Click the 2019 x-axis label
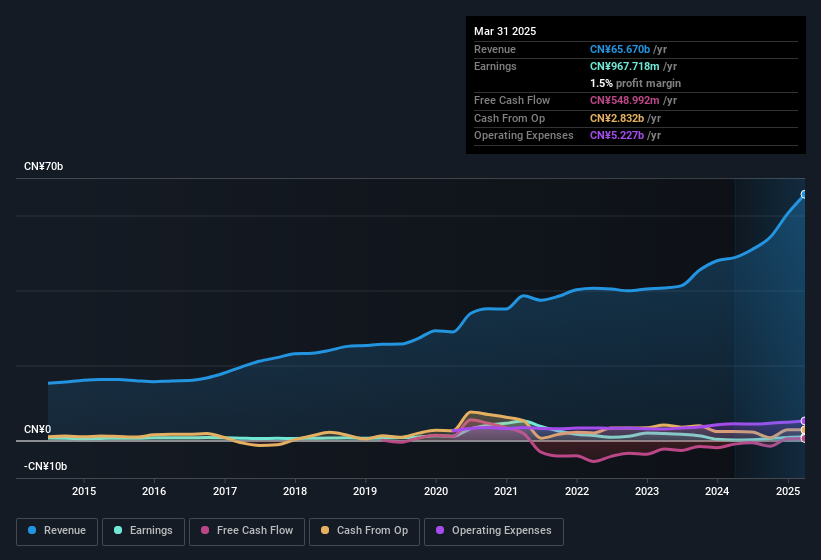The width and height of the screenshot is (821, 560). pos(365,491)
